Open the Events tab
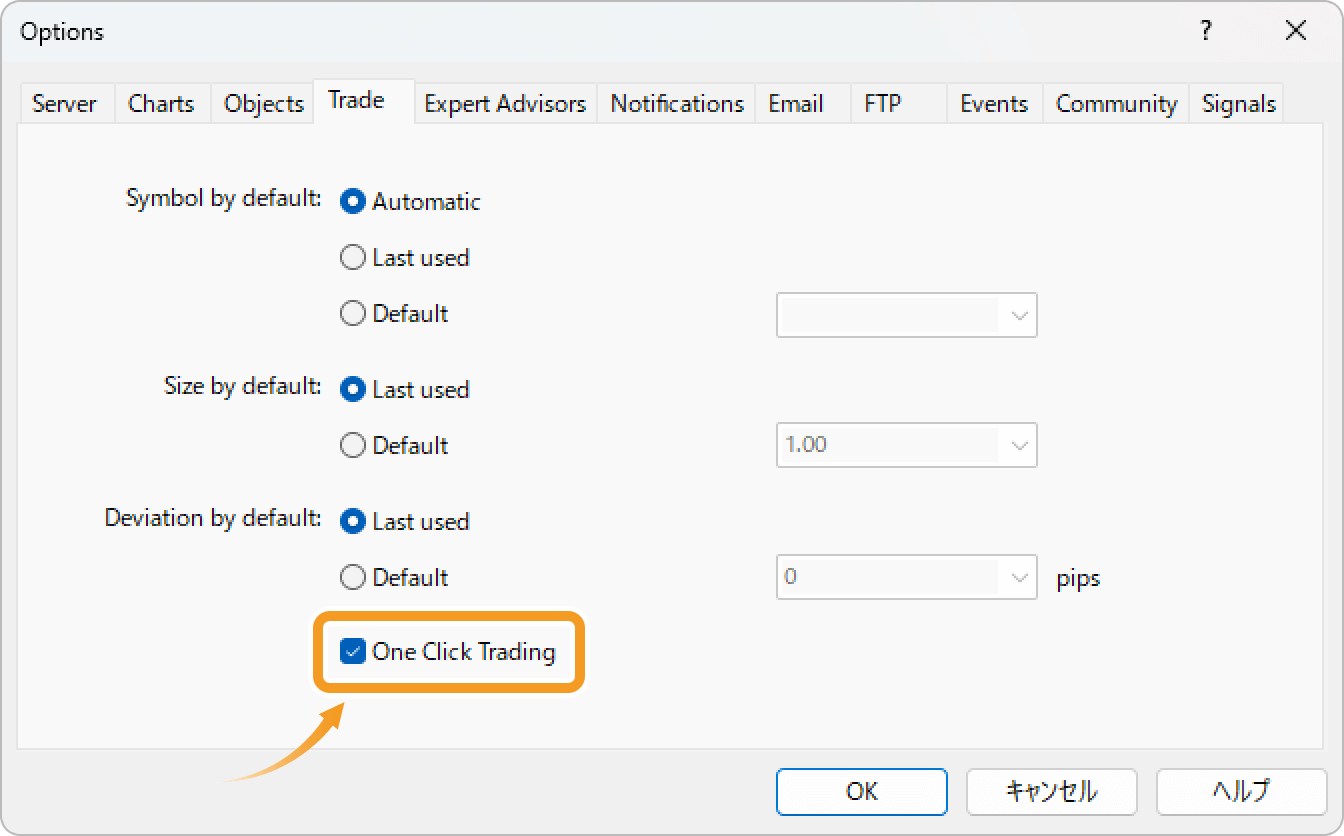The width and height of the screenshot is (1344, 836). coord(993,103)
